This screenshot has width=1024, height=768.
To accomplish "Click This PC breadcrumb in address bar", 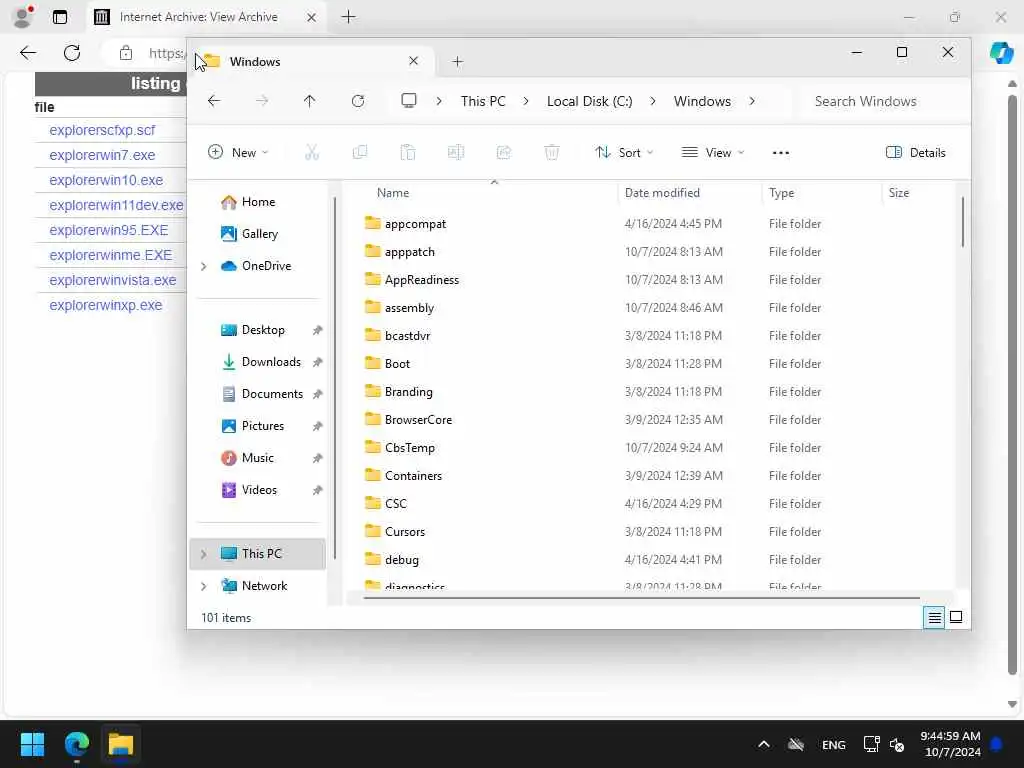I will (483, 101).
